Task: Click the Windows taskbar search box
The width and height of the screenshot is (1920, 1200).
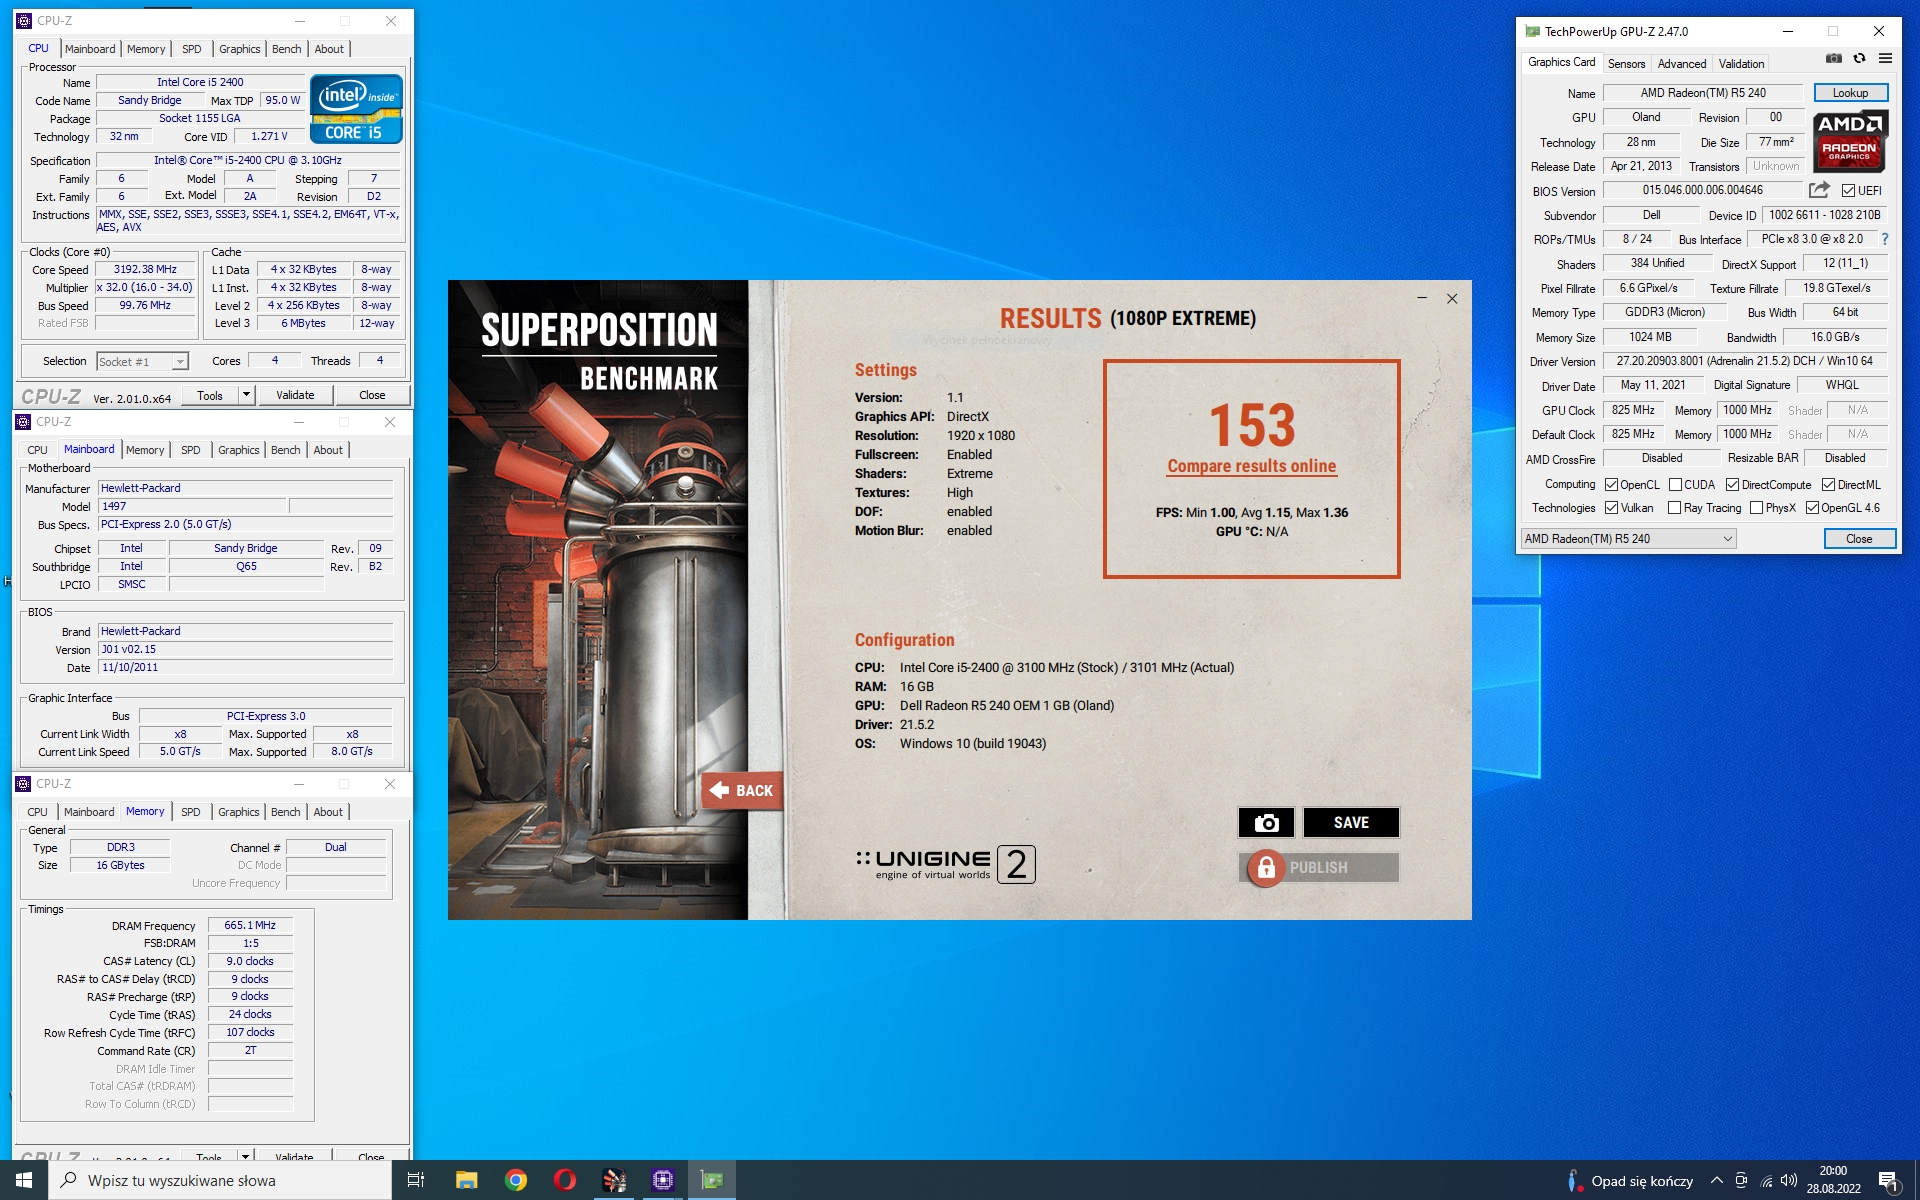Action: click(220, 1180)
